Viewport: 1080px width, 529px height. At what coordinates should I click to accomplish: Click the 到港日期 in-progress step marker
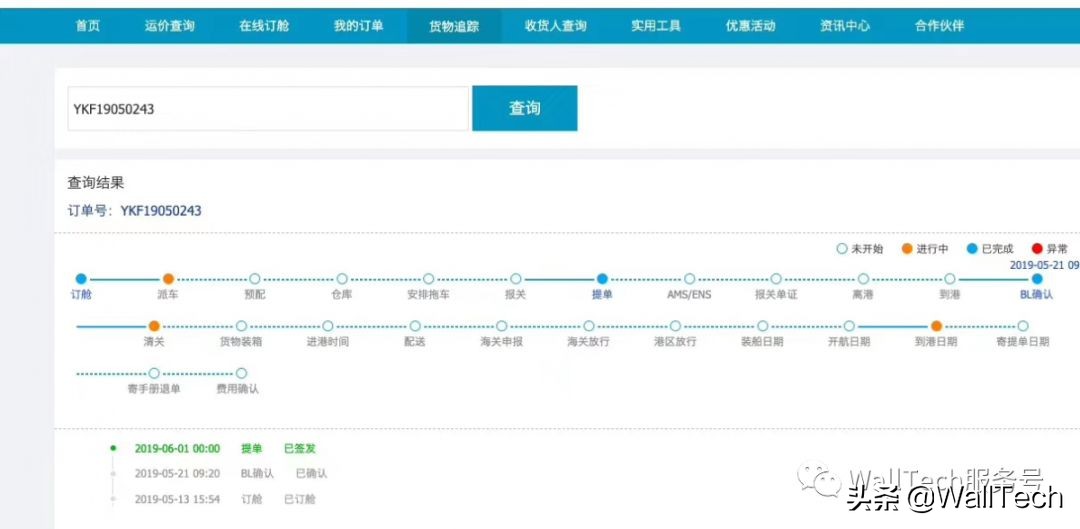click(x=936, y=326)
